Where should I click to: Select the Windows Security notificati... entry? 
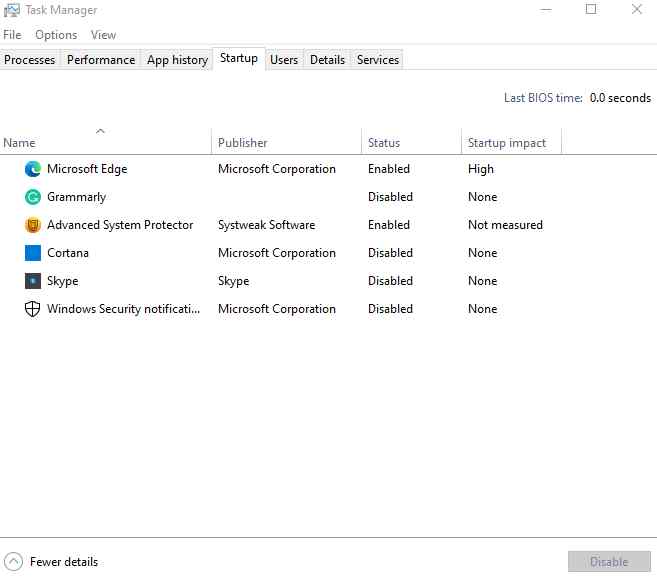[x=124, y=309]
